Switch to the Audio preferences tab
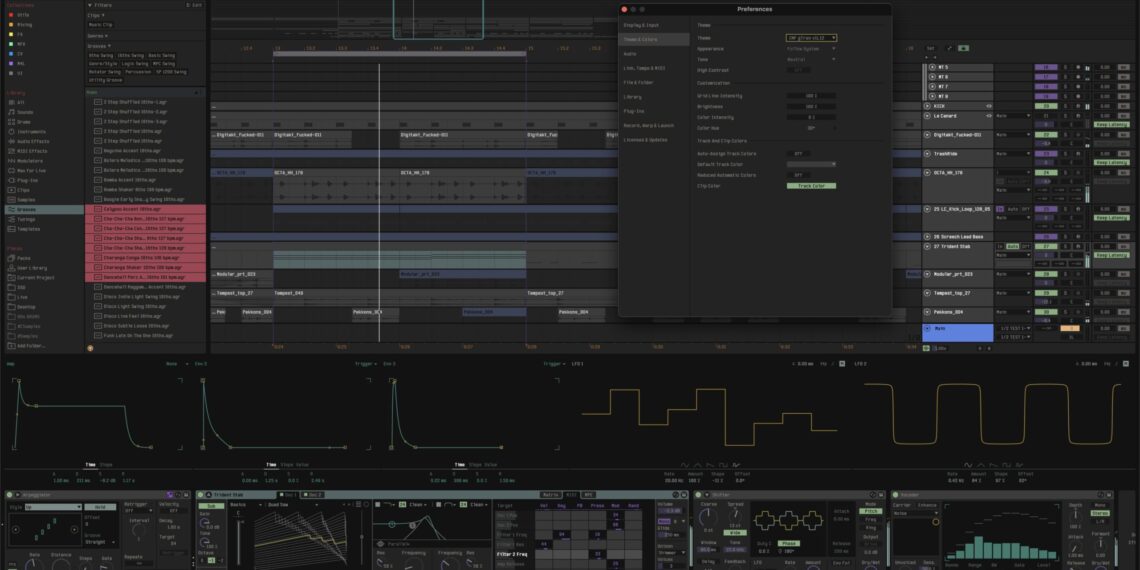Image resolution: width=1140 pixels, height=570 pixels. tap(631, 53)
